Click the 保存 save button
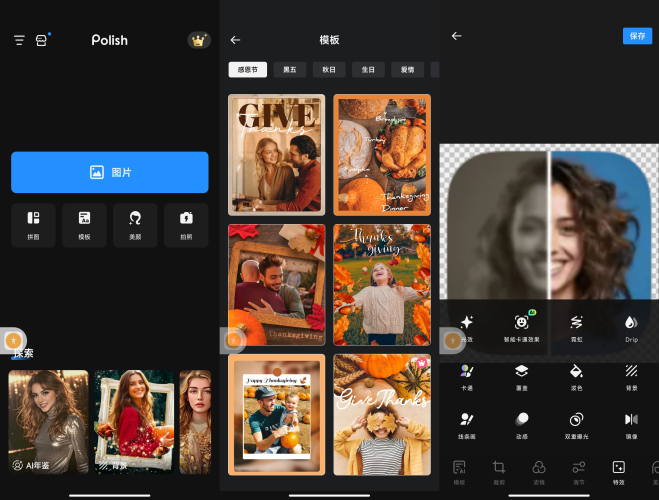The width and height of the screenshot is (659, 500). point(637,36)
